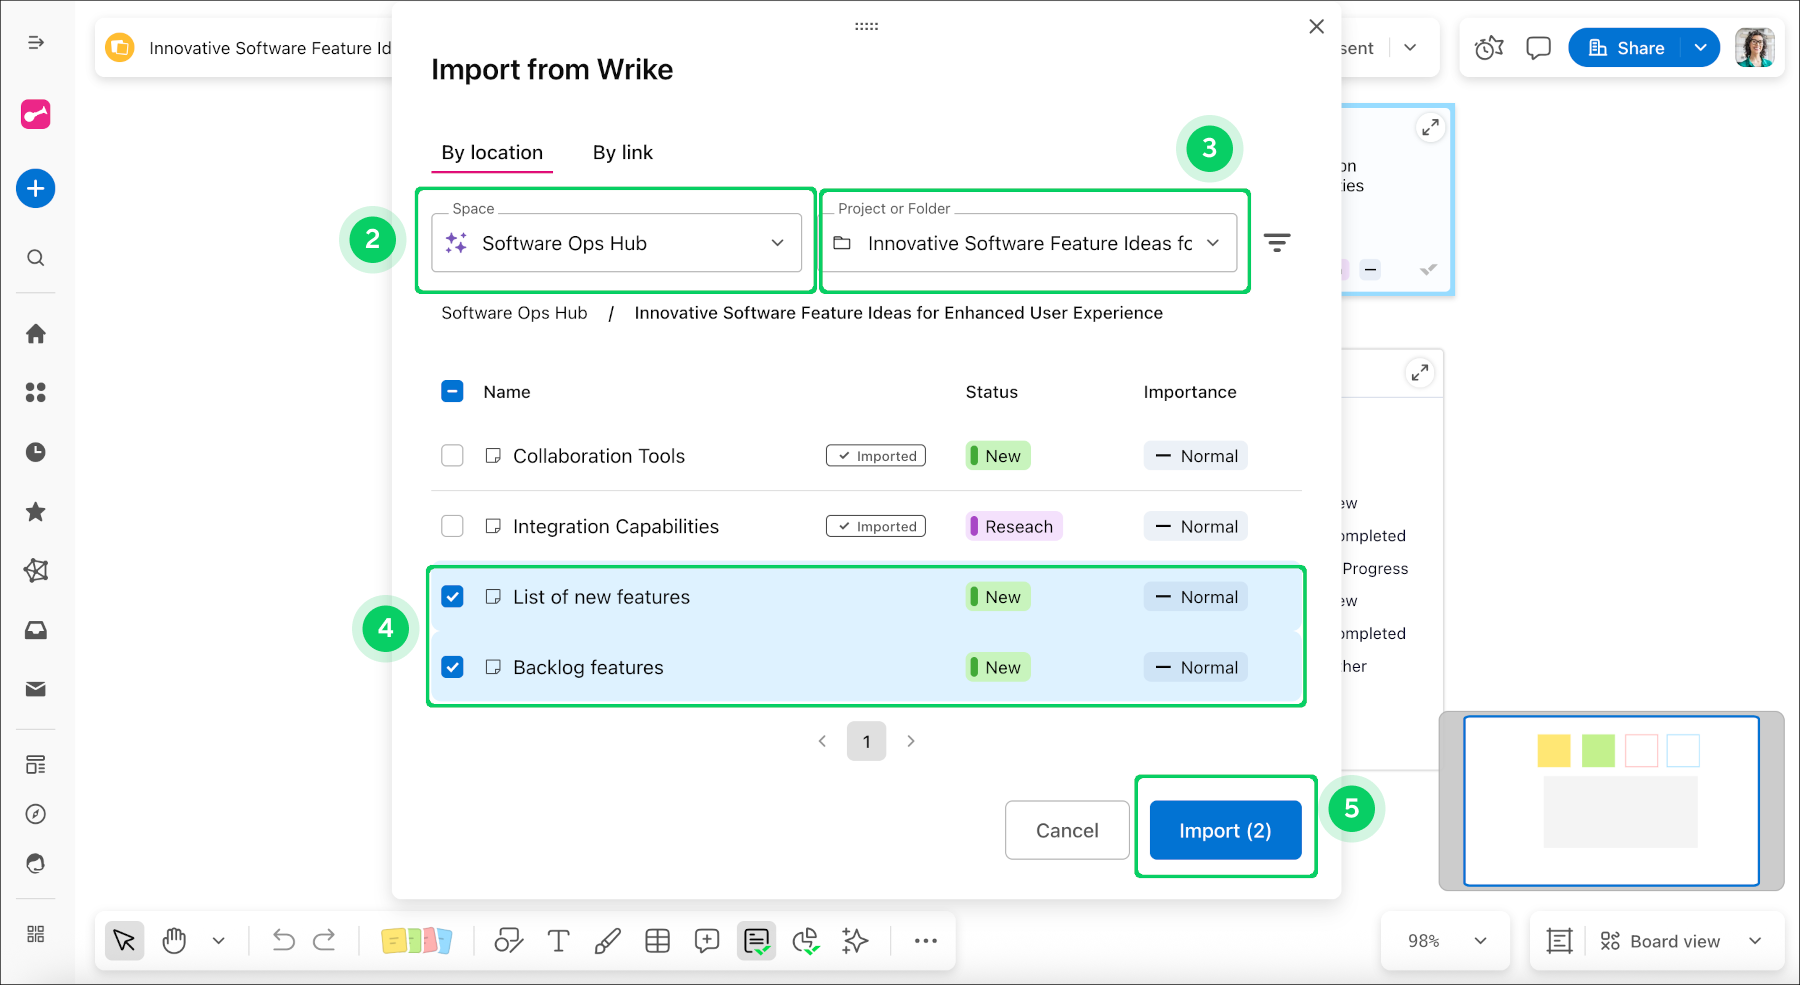Viewport: 1800px width, 985px height.
Task: Open the stopwatch timer in the header
Action: tap(1489, 47)
